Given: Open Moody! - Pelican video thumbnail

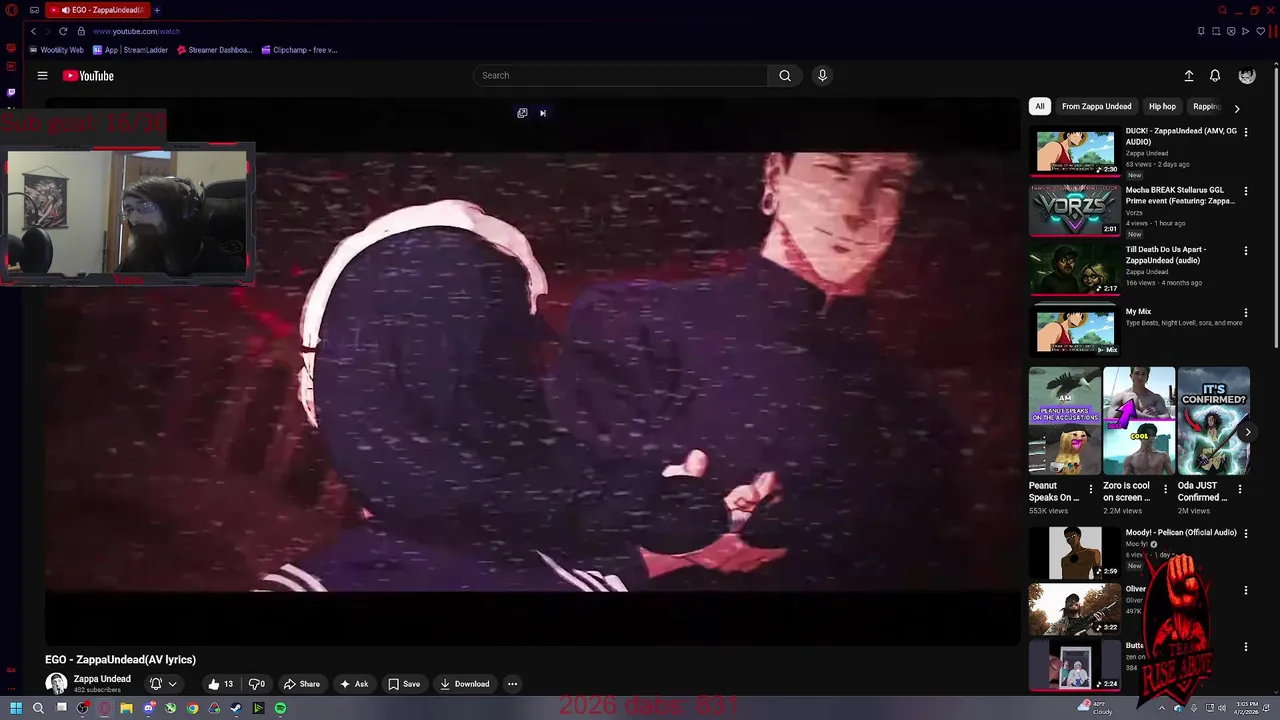Looking at the screenshot, I should click(1075, 553).
